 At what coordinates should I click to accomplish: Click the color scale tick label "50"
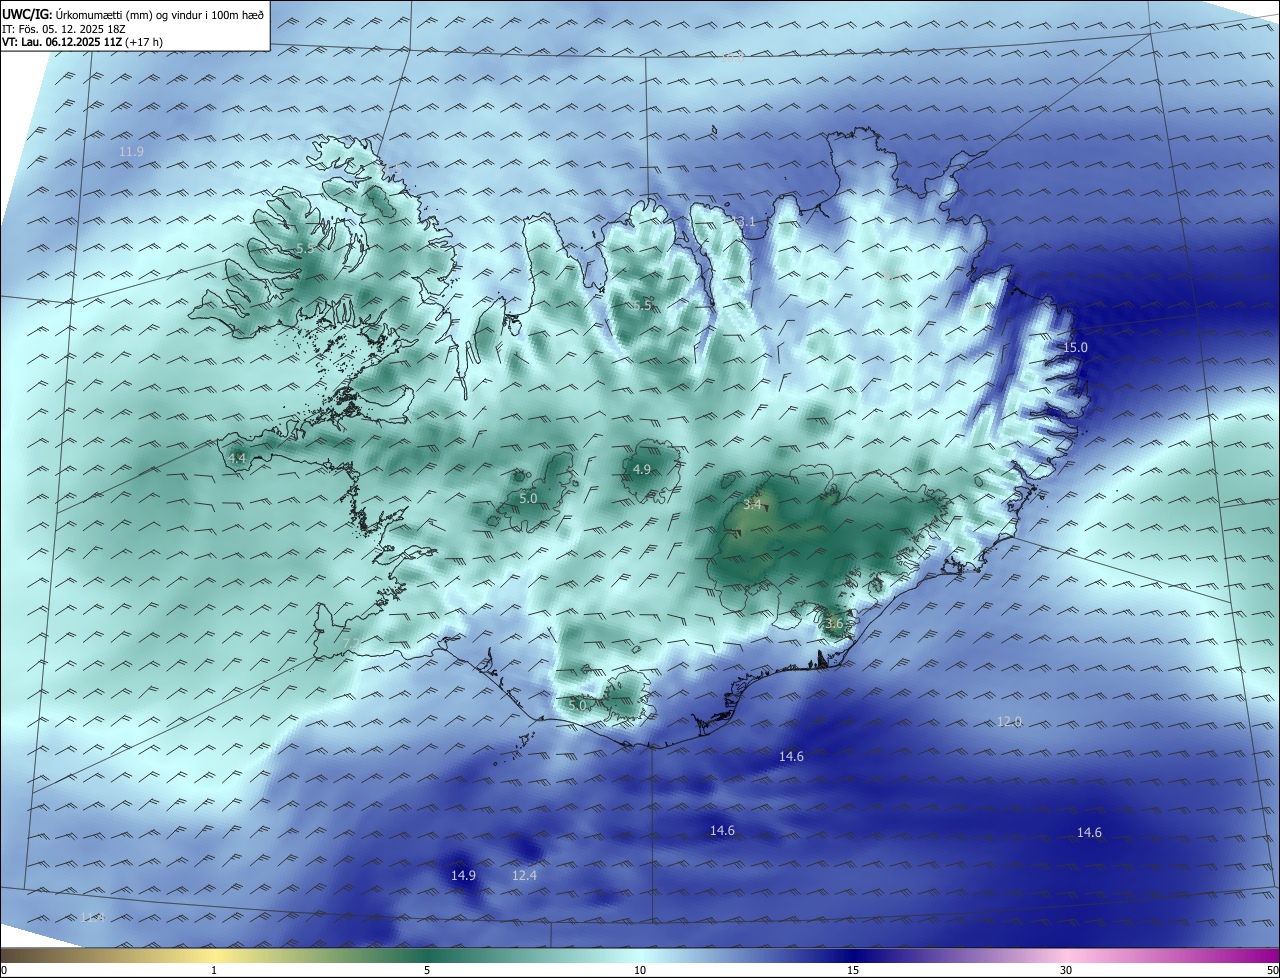[x=1272, y=970]
